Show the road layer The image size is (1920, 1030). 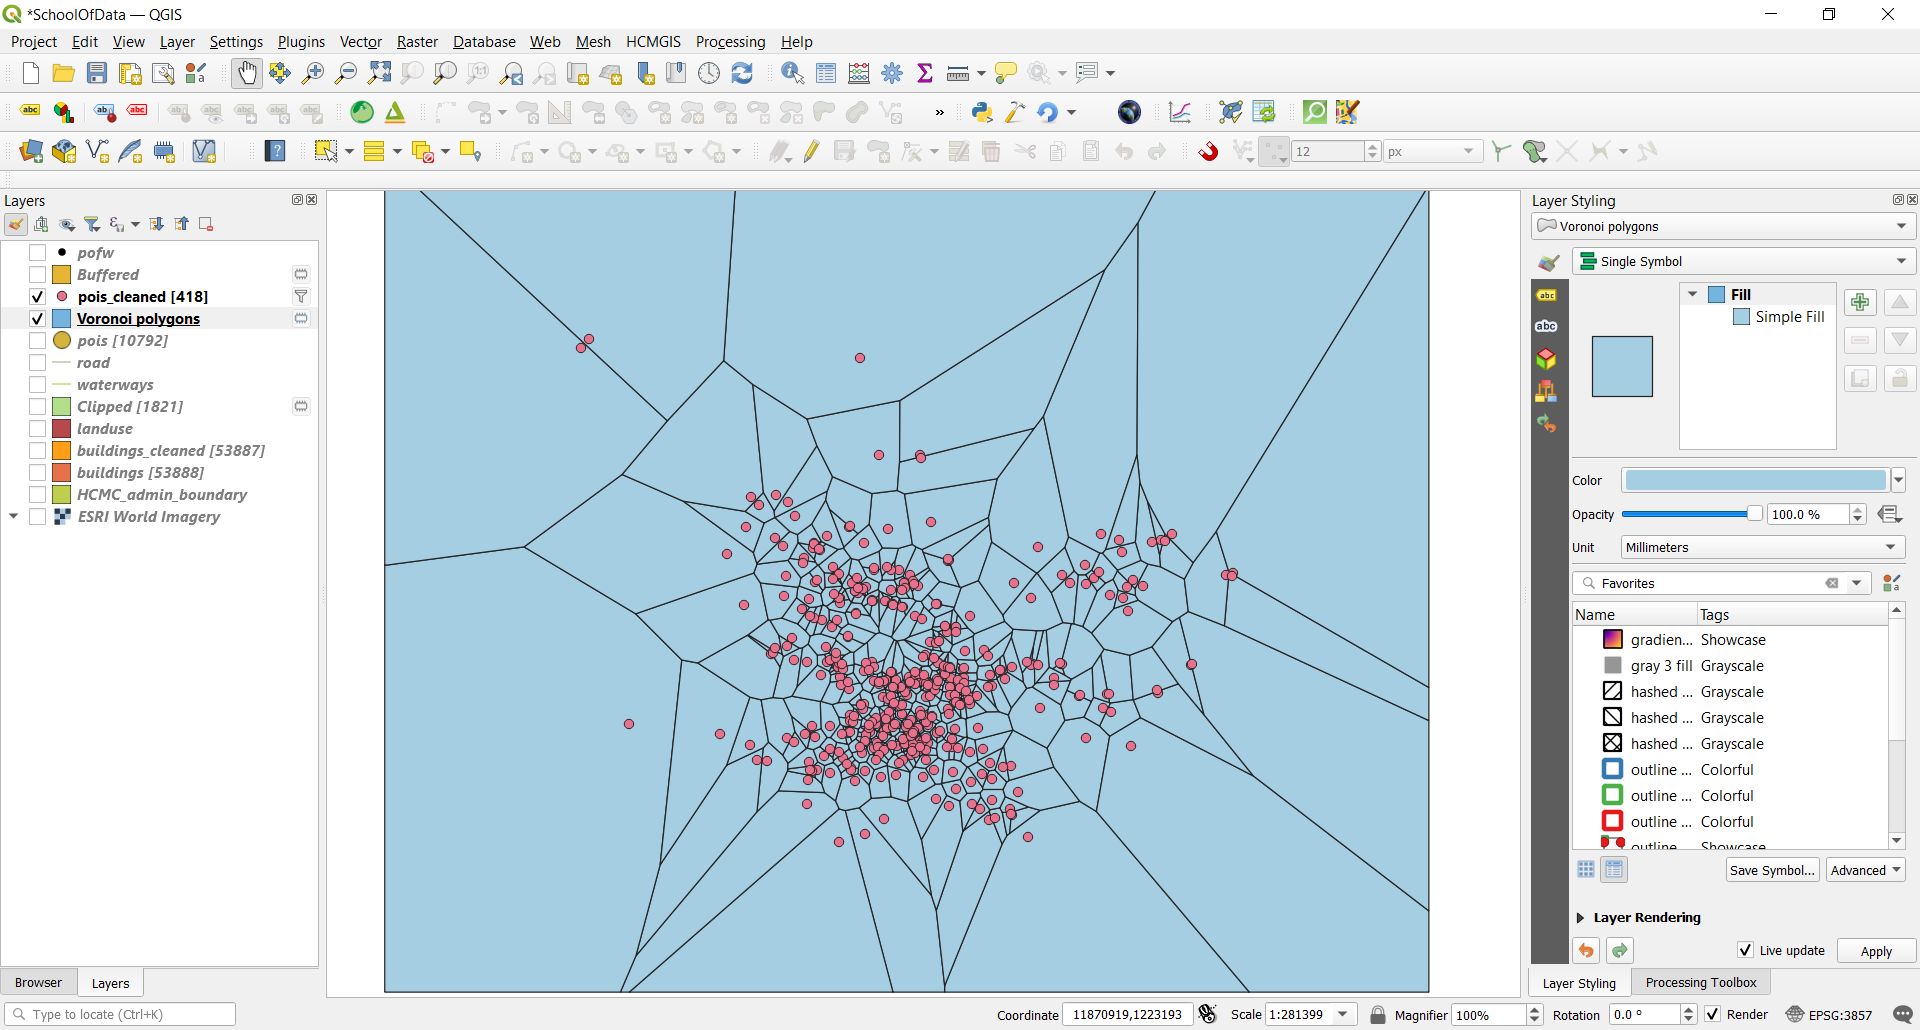[x=37, y=363]
